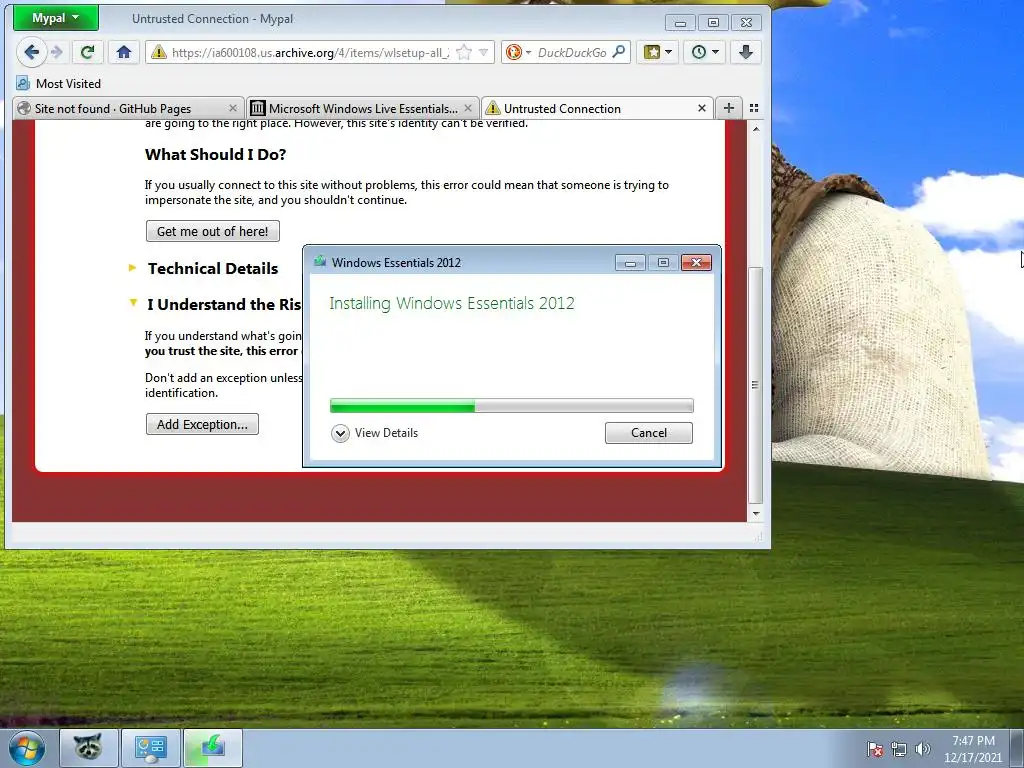The image size is (1024, 768).
Task: Open the Windows Start menu orb
Action: [x=27, y=748]
